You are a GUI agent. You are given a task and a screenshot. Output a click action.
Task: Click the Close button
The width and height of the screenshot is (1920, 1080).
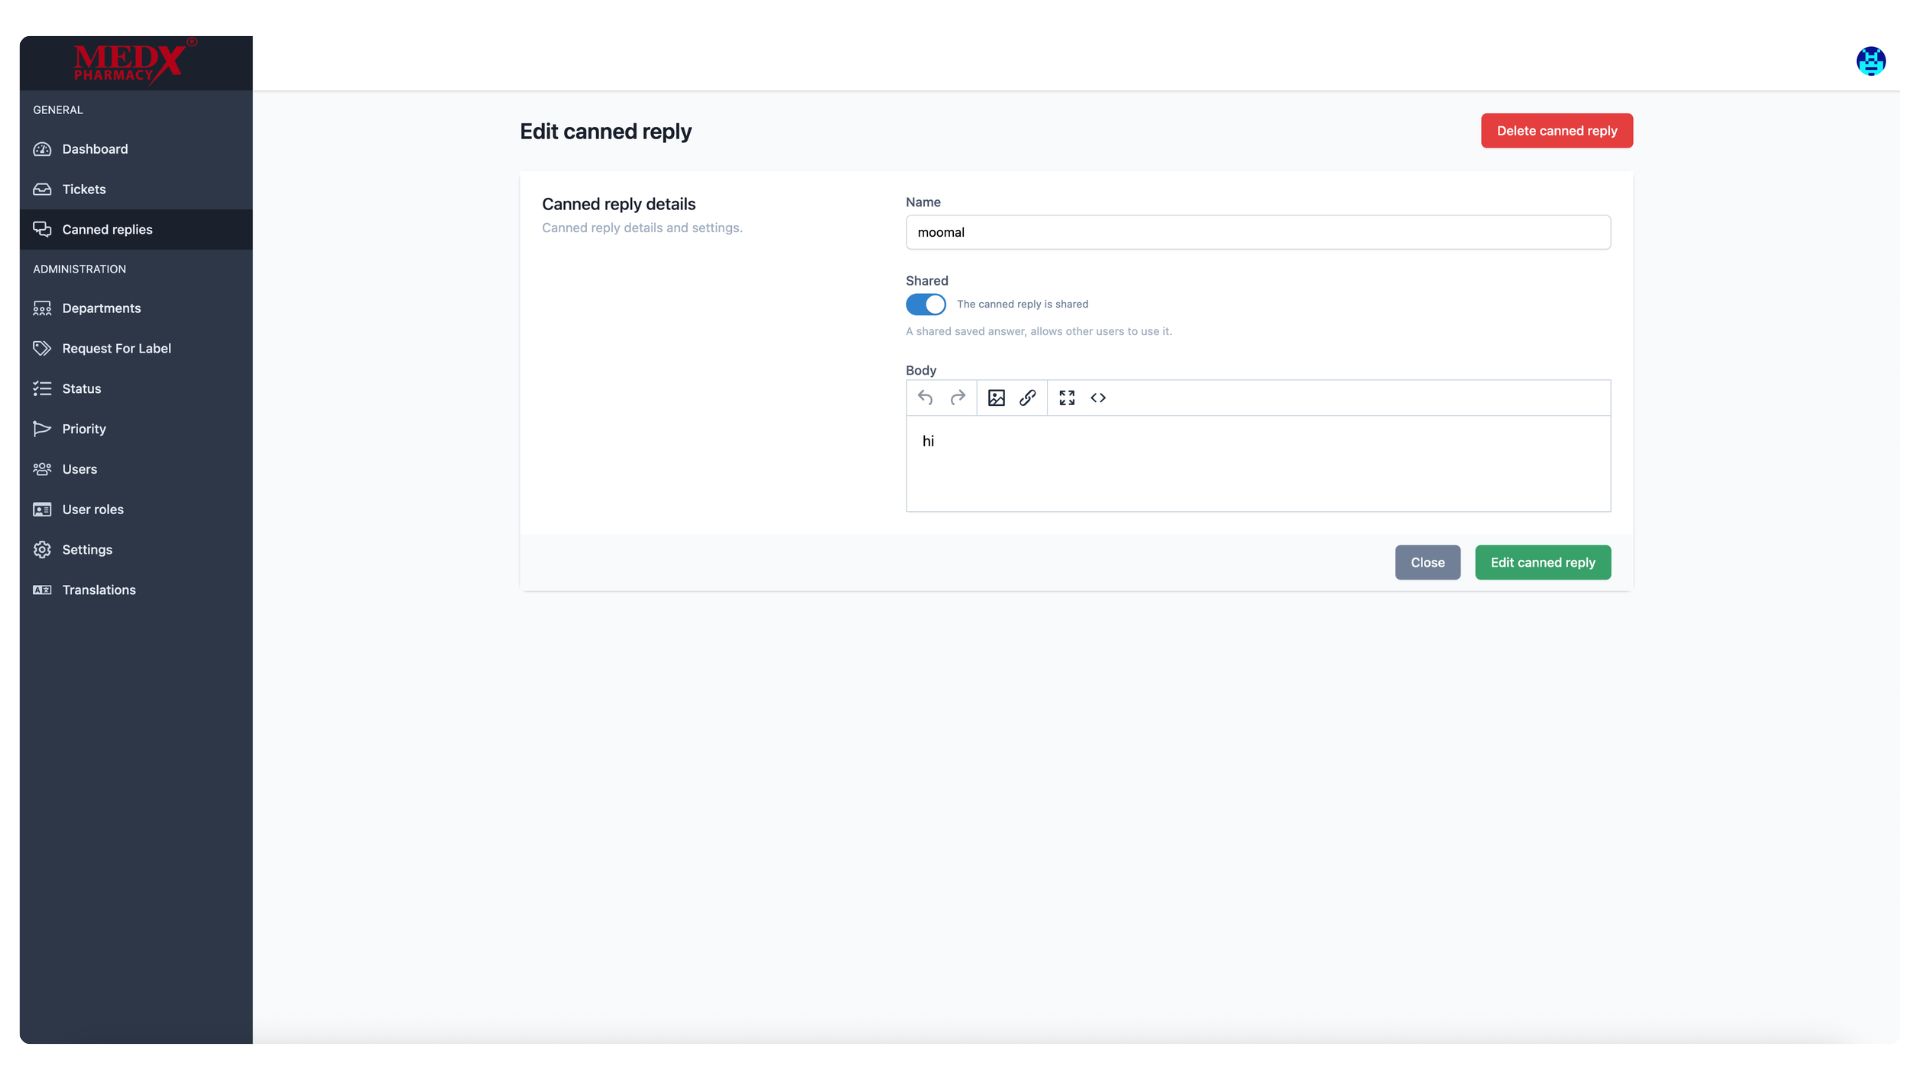[x=1427, y=562]
